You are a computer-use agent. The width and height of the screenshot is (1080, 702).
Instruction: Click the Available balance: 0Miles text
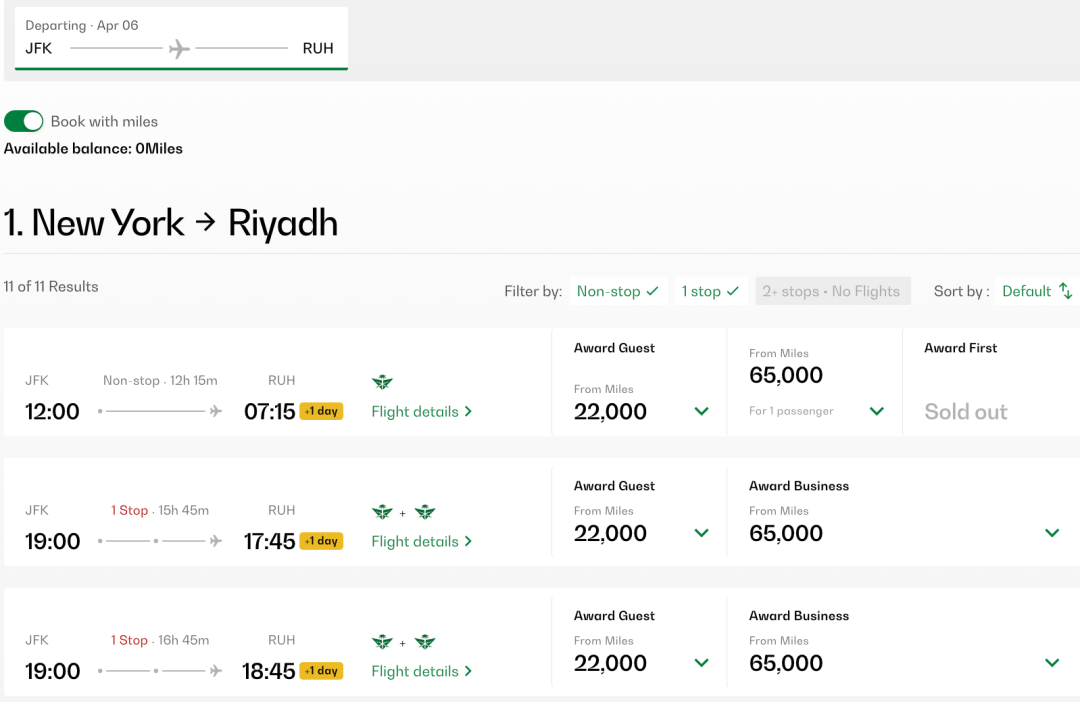94,149
